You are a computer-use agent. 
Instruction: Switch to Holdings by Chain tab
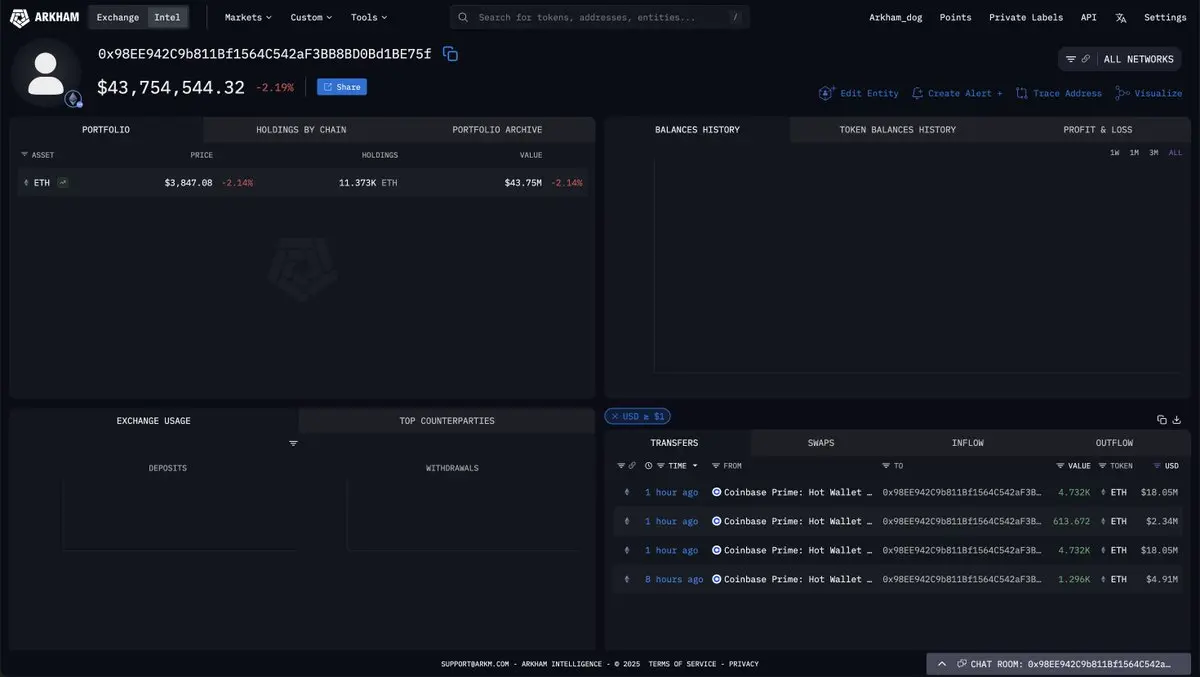[x=301, y=130]
